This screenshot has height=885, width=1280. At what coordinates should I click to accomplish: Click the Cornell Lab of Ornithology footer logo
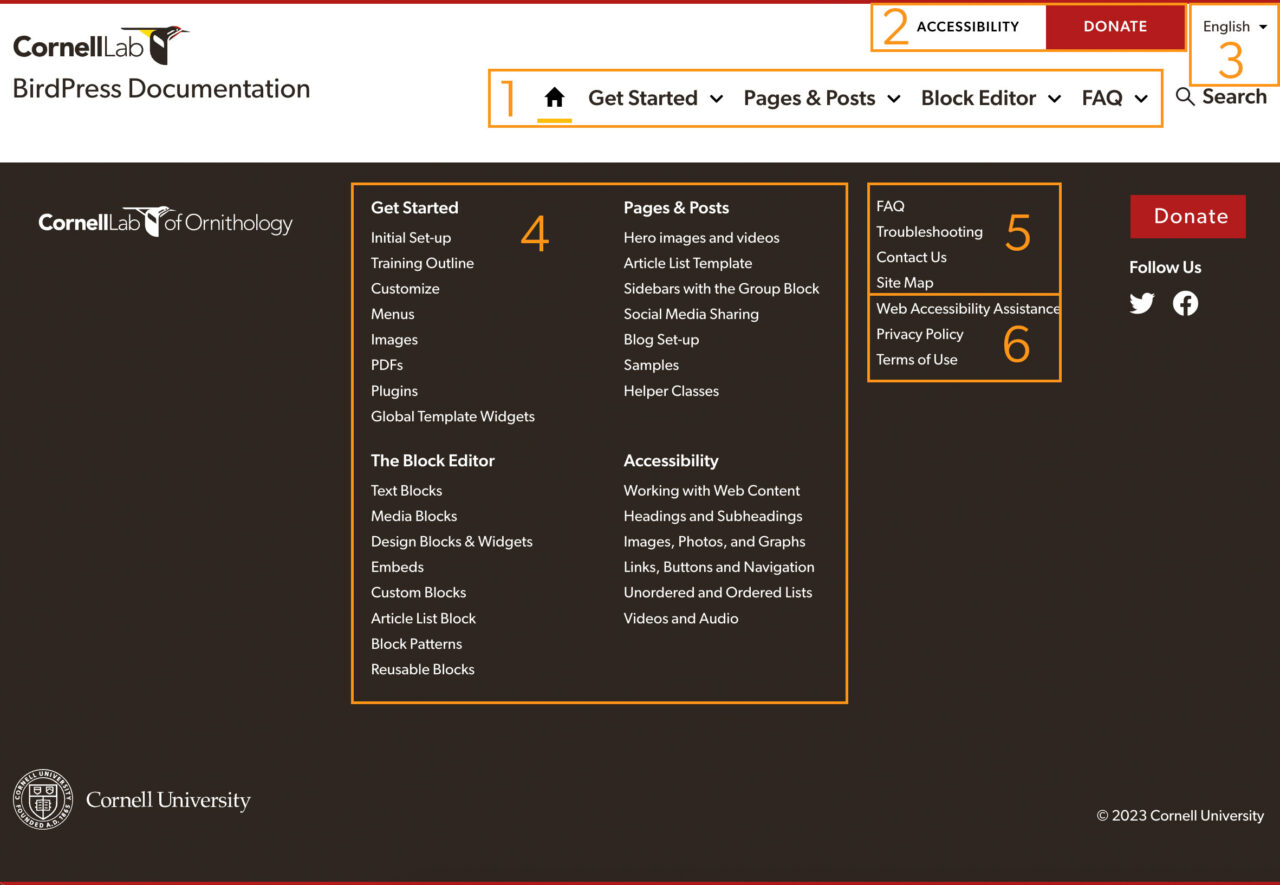coord(165,222)
